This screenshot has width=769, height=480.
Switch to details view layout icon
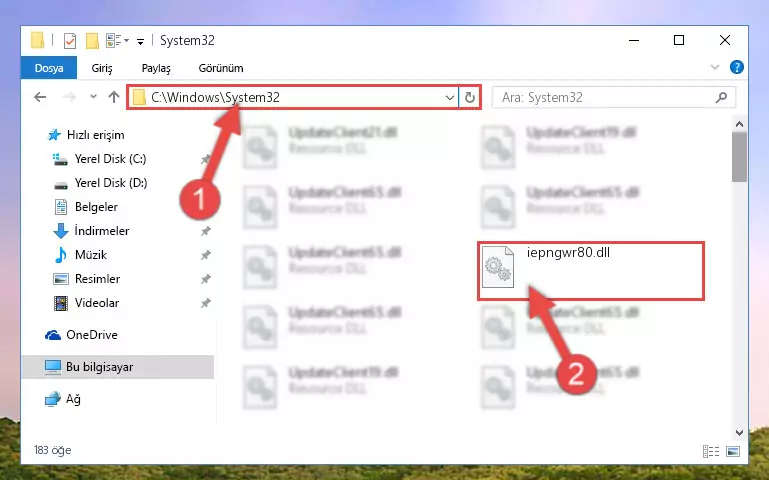pyautogui.click(x=711, y=451)
